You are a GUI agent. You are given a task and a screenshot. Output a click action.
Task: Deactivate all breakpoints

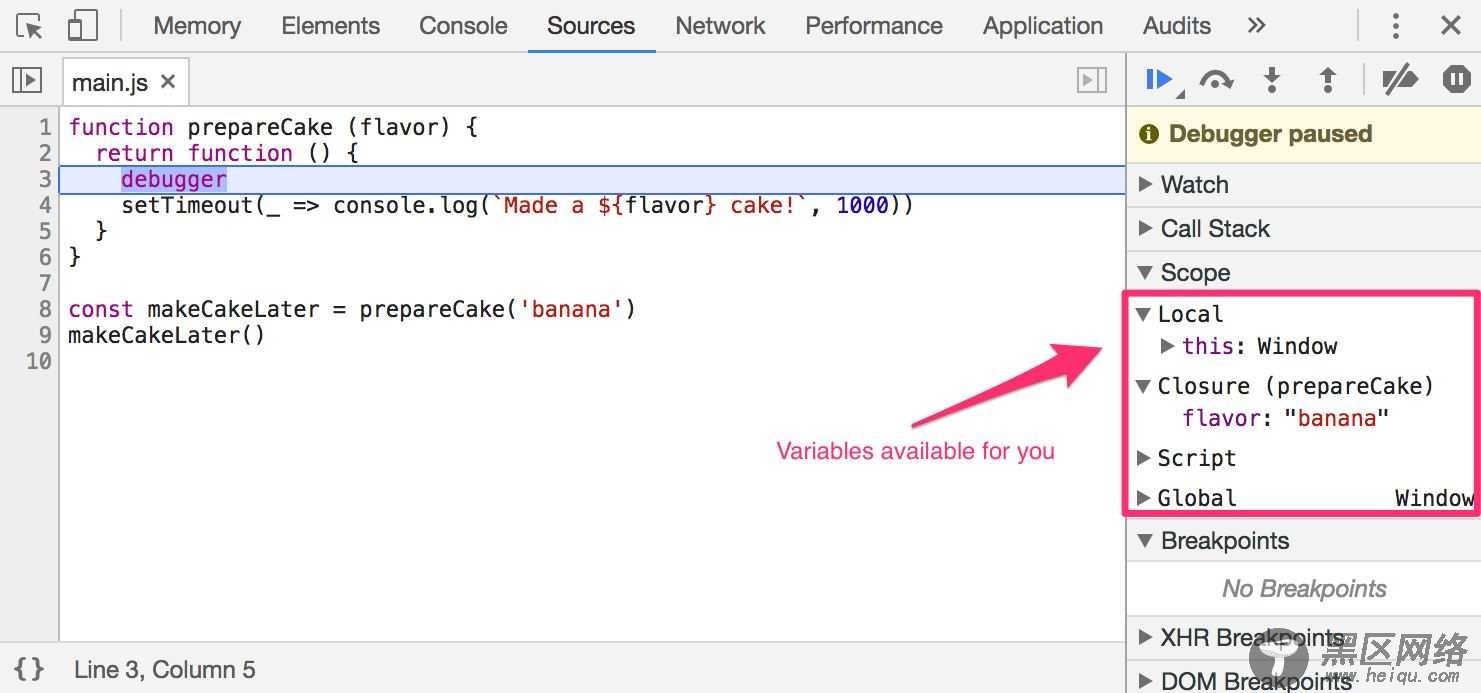1400,80
